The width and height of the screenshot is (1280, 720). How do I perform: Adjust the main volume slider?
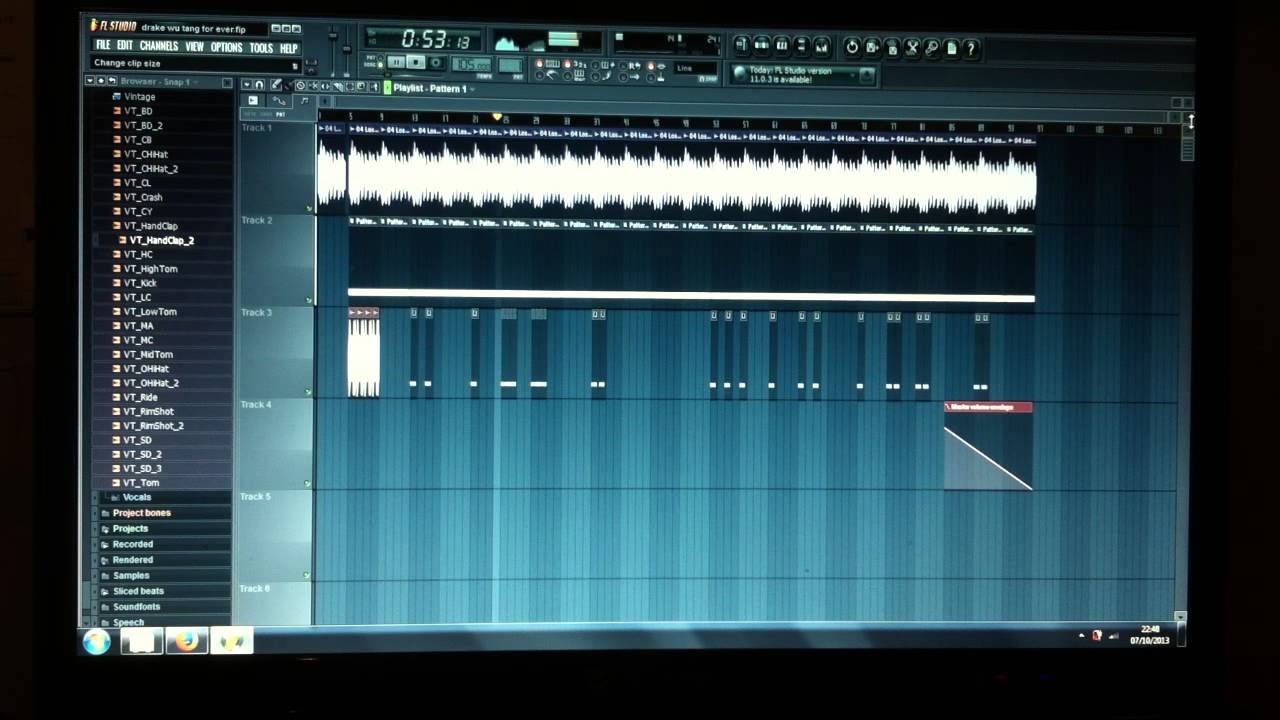(333, 37)
